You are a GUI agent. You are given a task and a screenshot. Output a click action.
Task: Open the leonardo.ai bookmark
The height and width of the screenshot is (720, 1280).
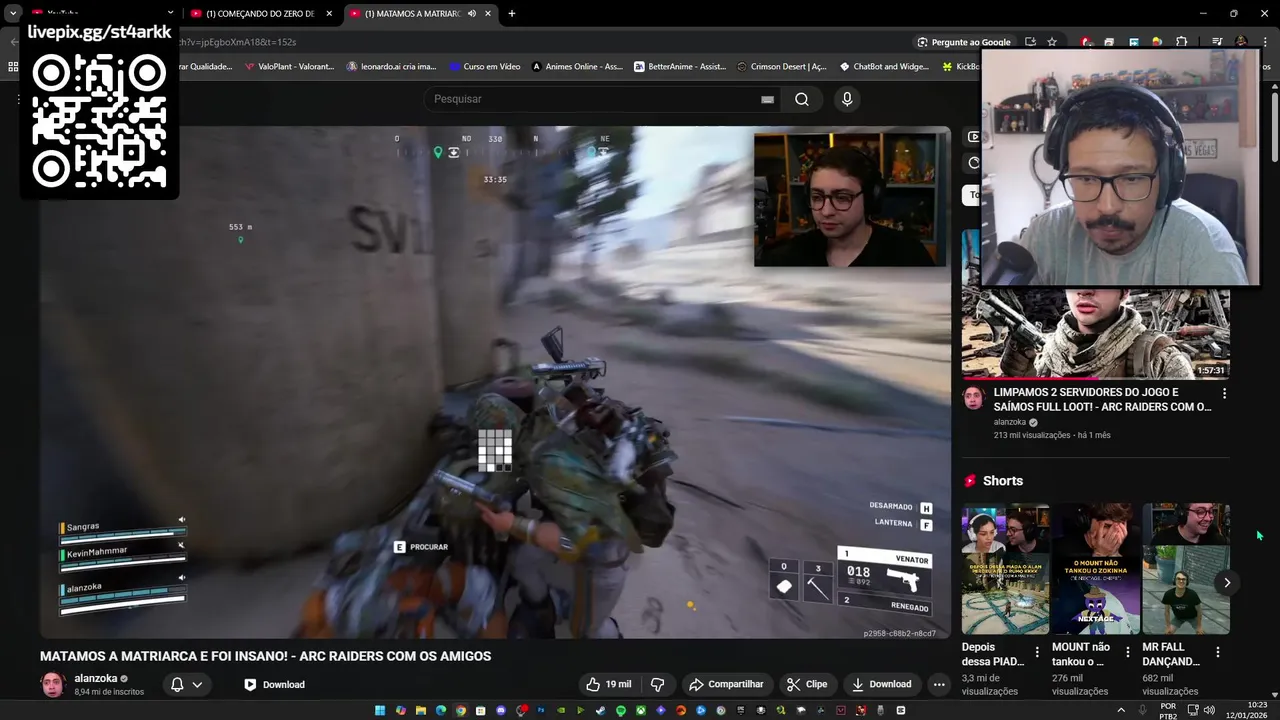tap(392, 67)
